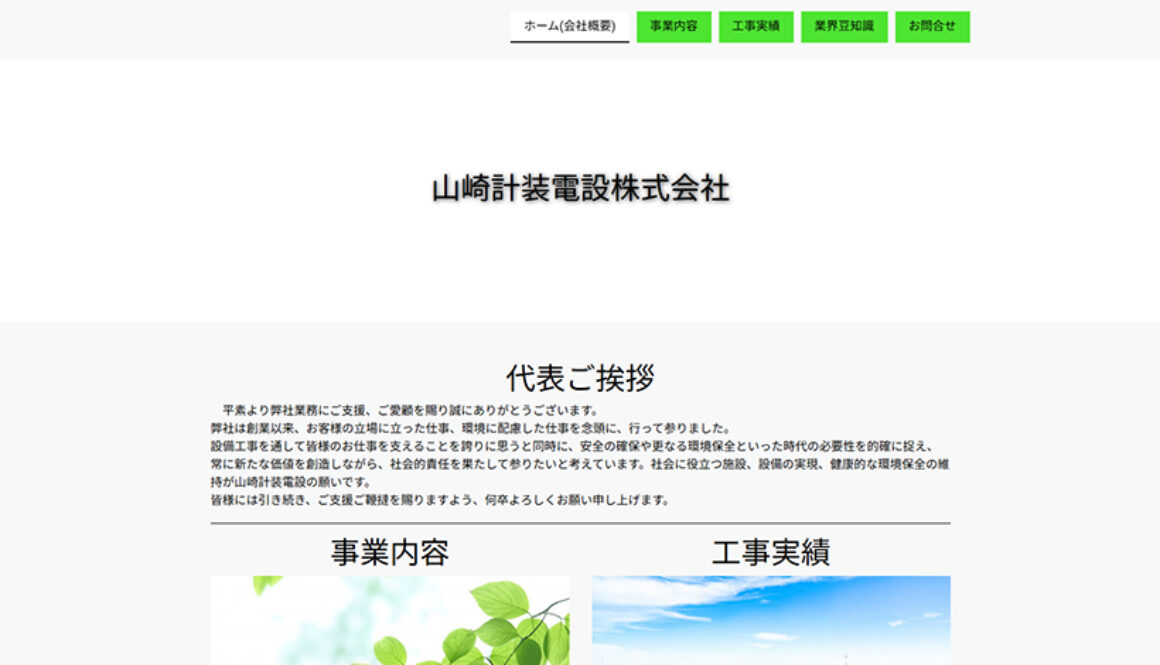Image resolution: width=1160 pixels, height=665 pixels.
Task: Click the greeting line starting with 平素より
Action: pos(410,410)
